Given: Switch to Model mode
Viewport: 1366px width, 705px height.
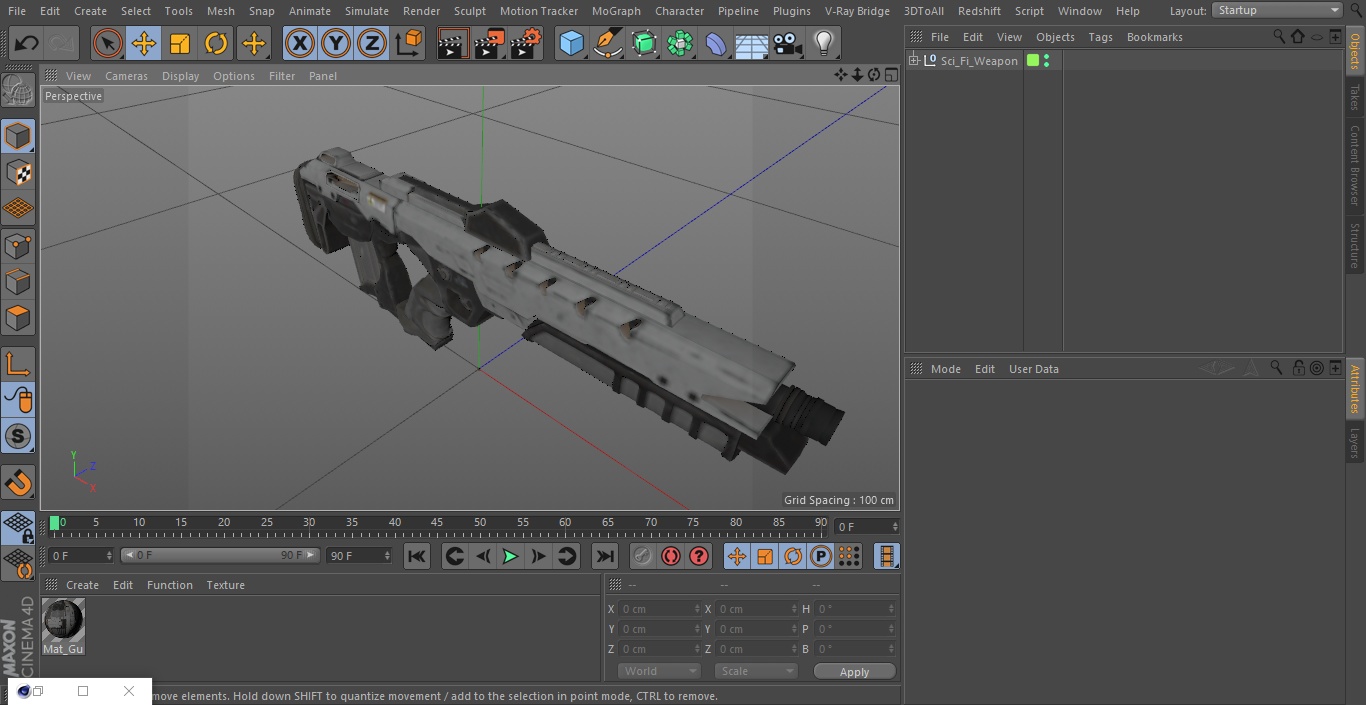Looking at the screenshot, I should click(x=18, y=136).
